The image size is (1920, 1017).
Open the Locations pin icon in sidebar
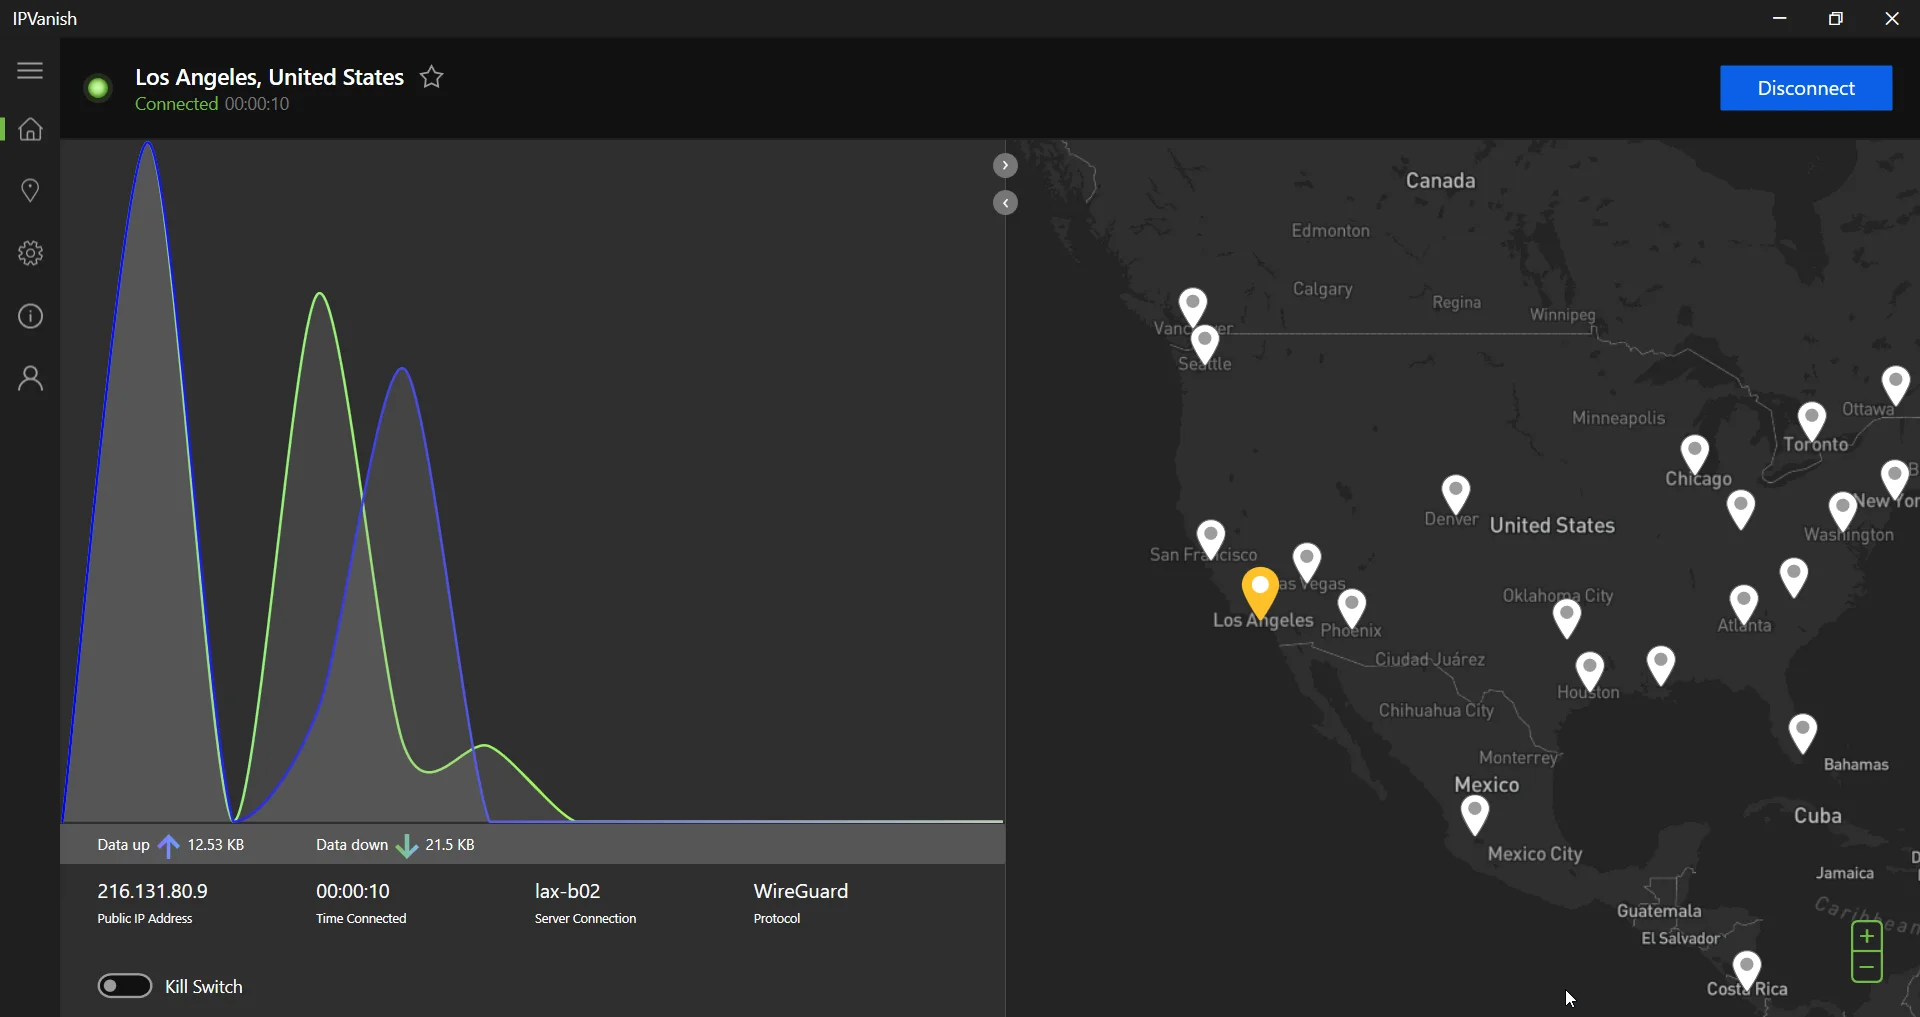tap(30, 191)
